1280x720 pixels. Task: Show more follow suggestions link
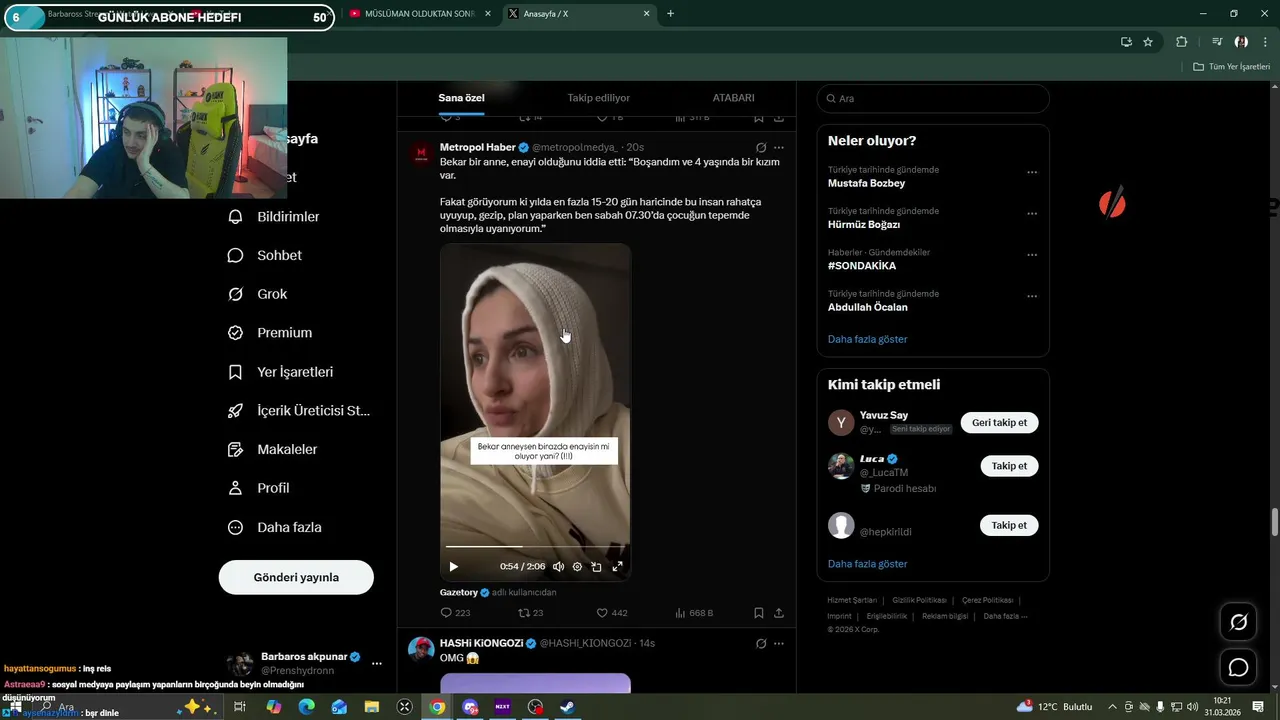coord(868,564)
